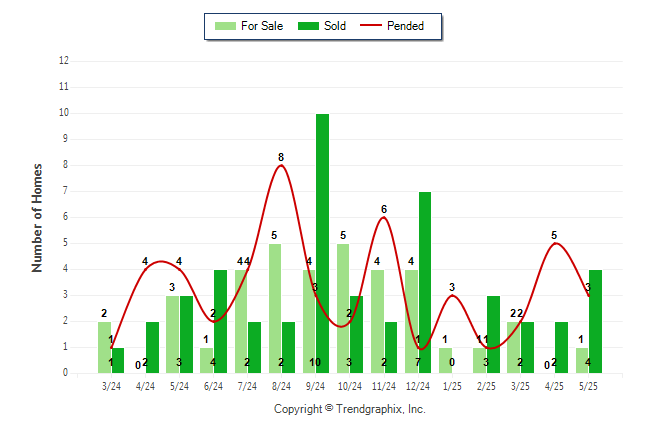This screenshot has height=434, width=646.
Task: Click the For Sale bar for 11/24
Action: point(377,321)
